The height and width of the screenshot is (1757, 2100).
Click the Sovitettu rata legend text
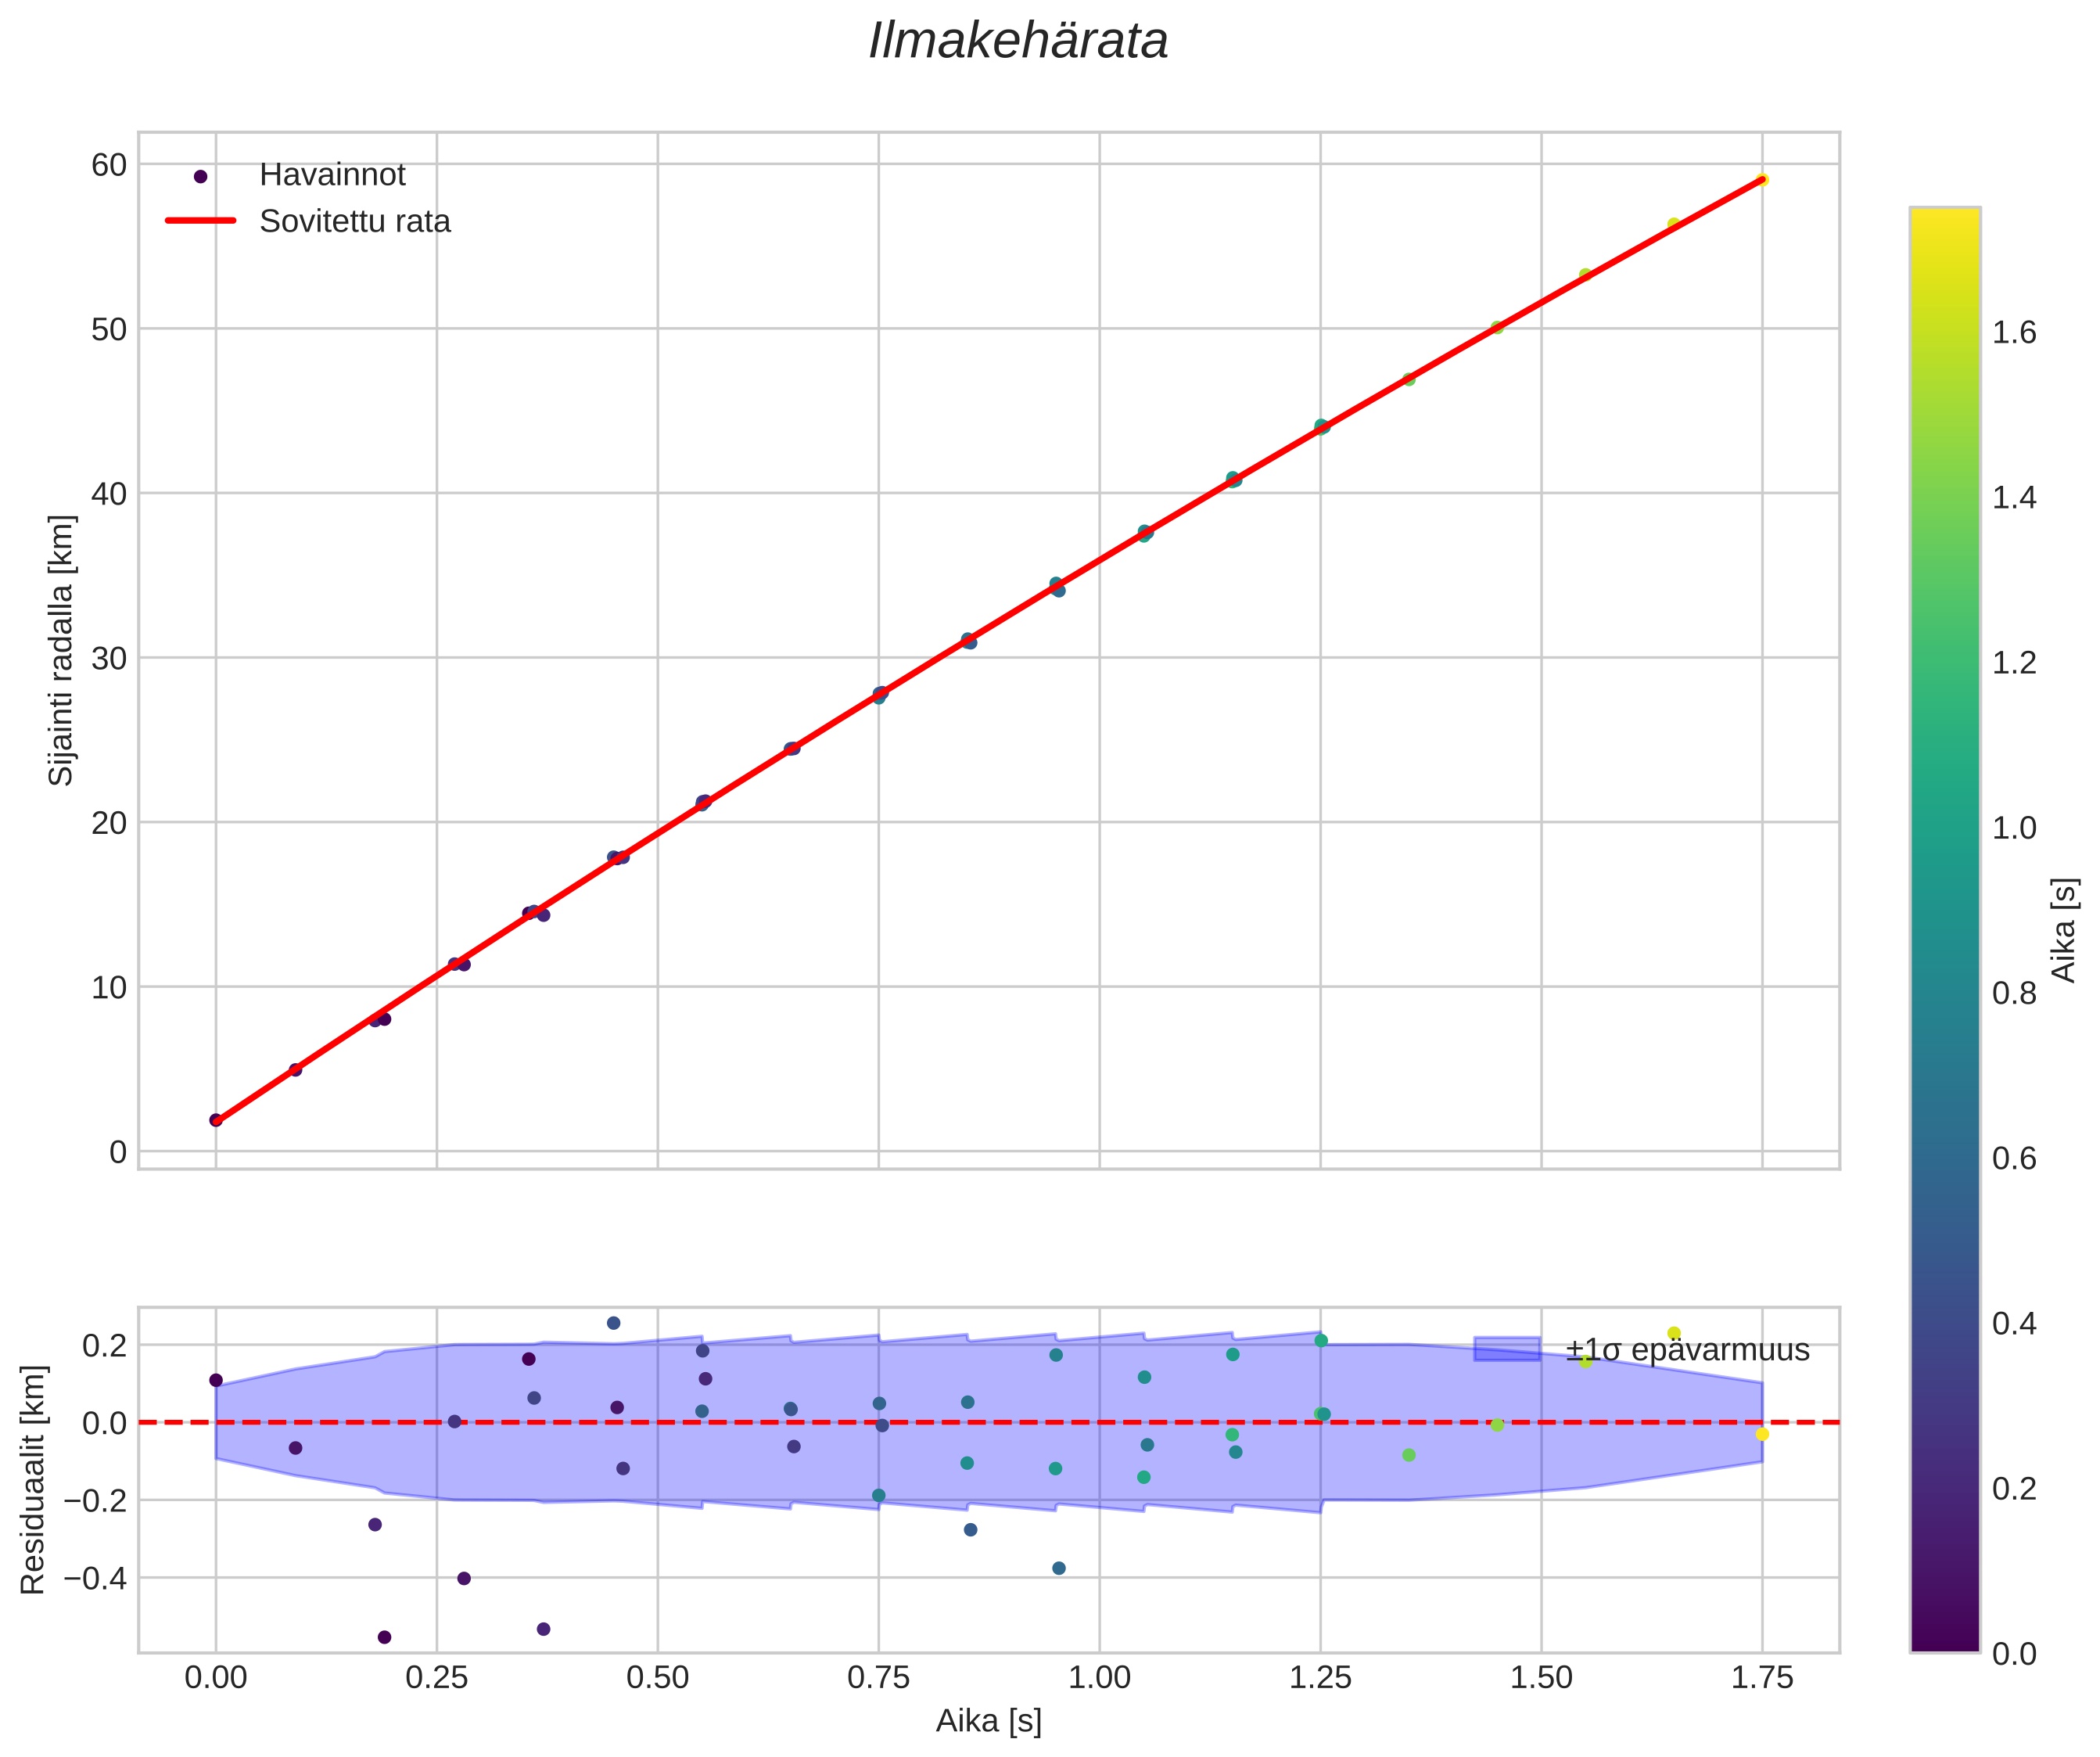click(x=355, y=221)
